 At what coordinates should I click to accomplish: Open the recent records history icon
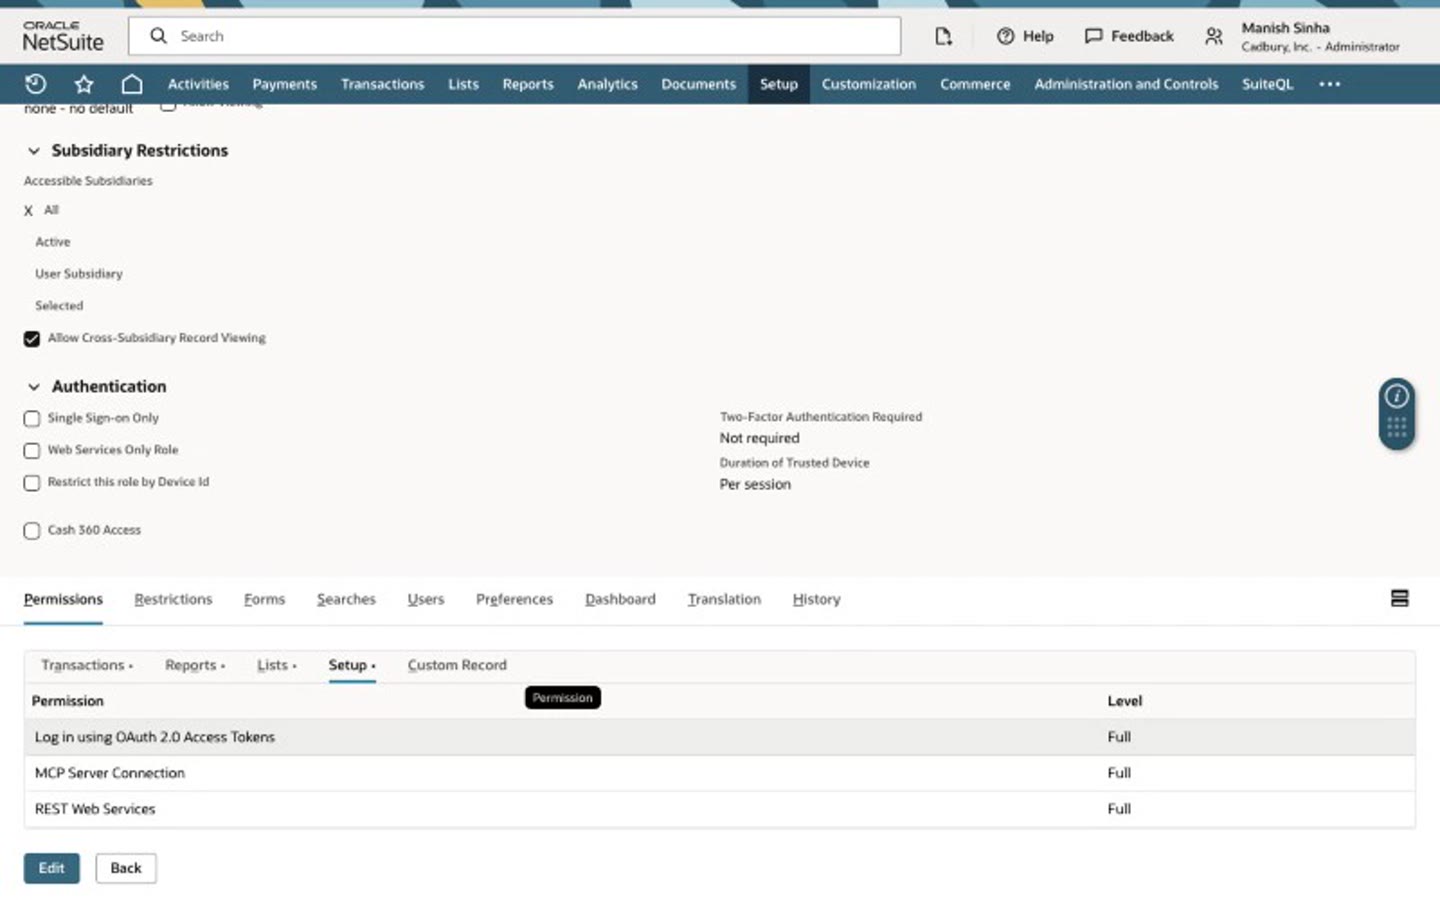(35, 84)
